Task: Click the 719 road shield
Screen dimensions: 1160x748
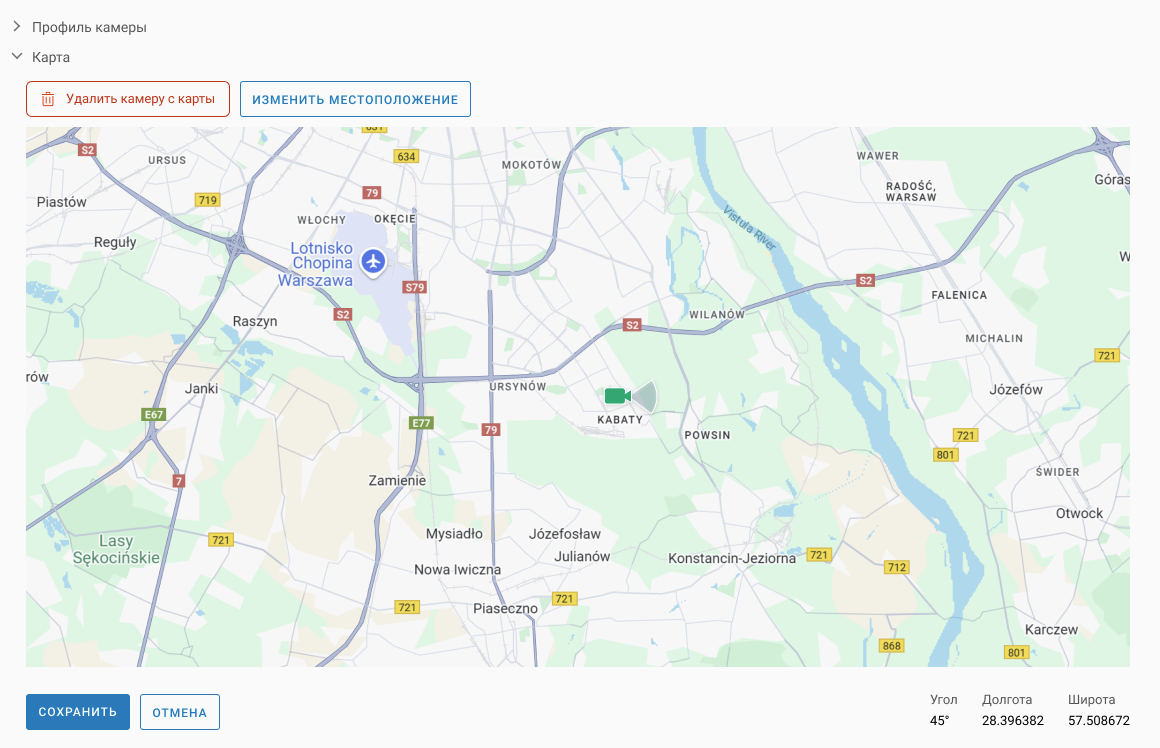Action: (x=207, y=200)
